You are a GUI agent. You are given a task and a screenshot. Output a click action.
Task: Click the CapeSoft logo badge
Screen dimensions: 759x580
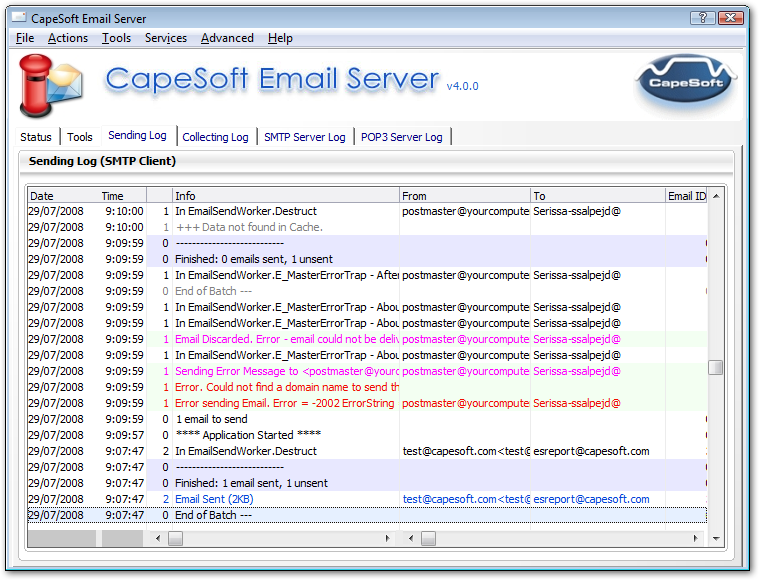[686, 84]
